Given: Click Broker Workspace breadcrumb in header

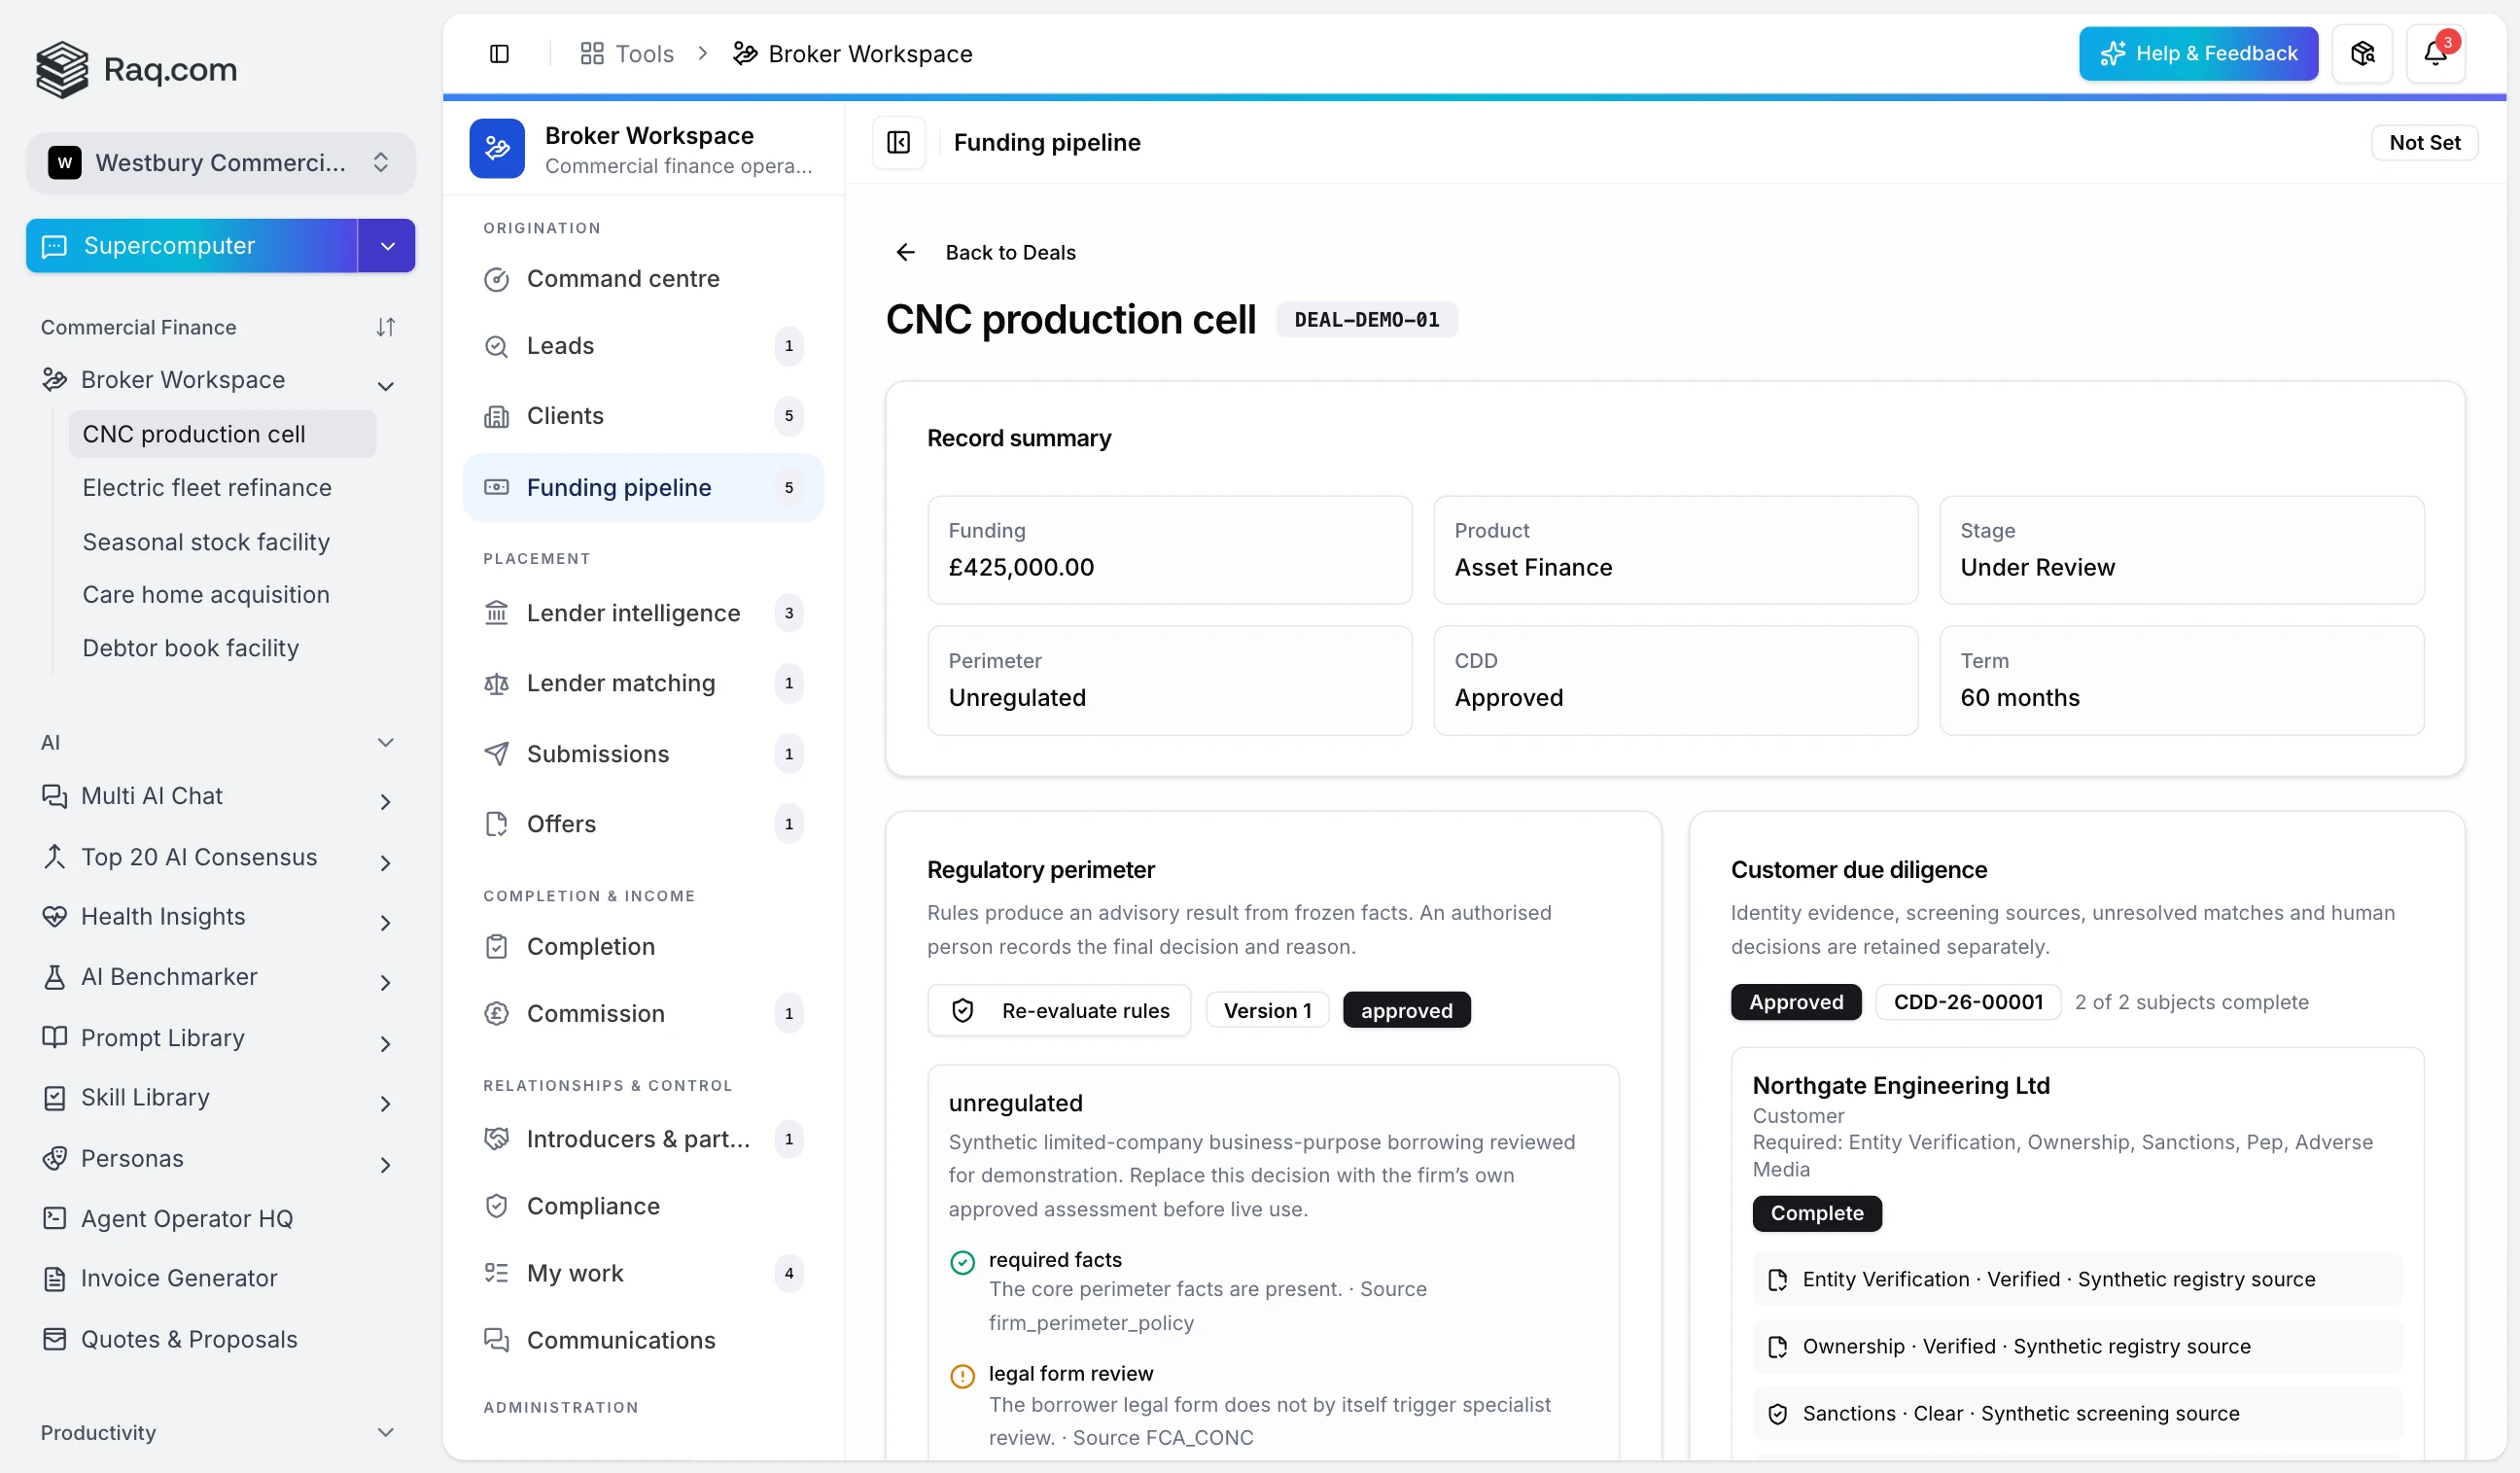Looking at the screenshot, I should 853,54.
